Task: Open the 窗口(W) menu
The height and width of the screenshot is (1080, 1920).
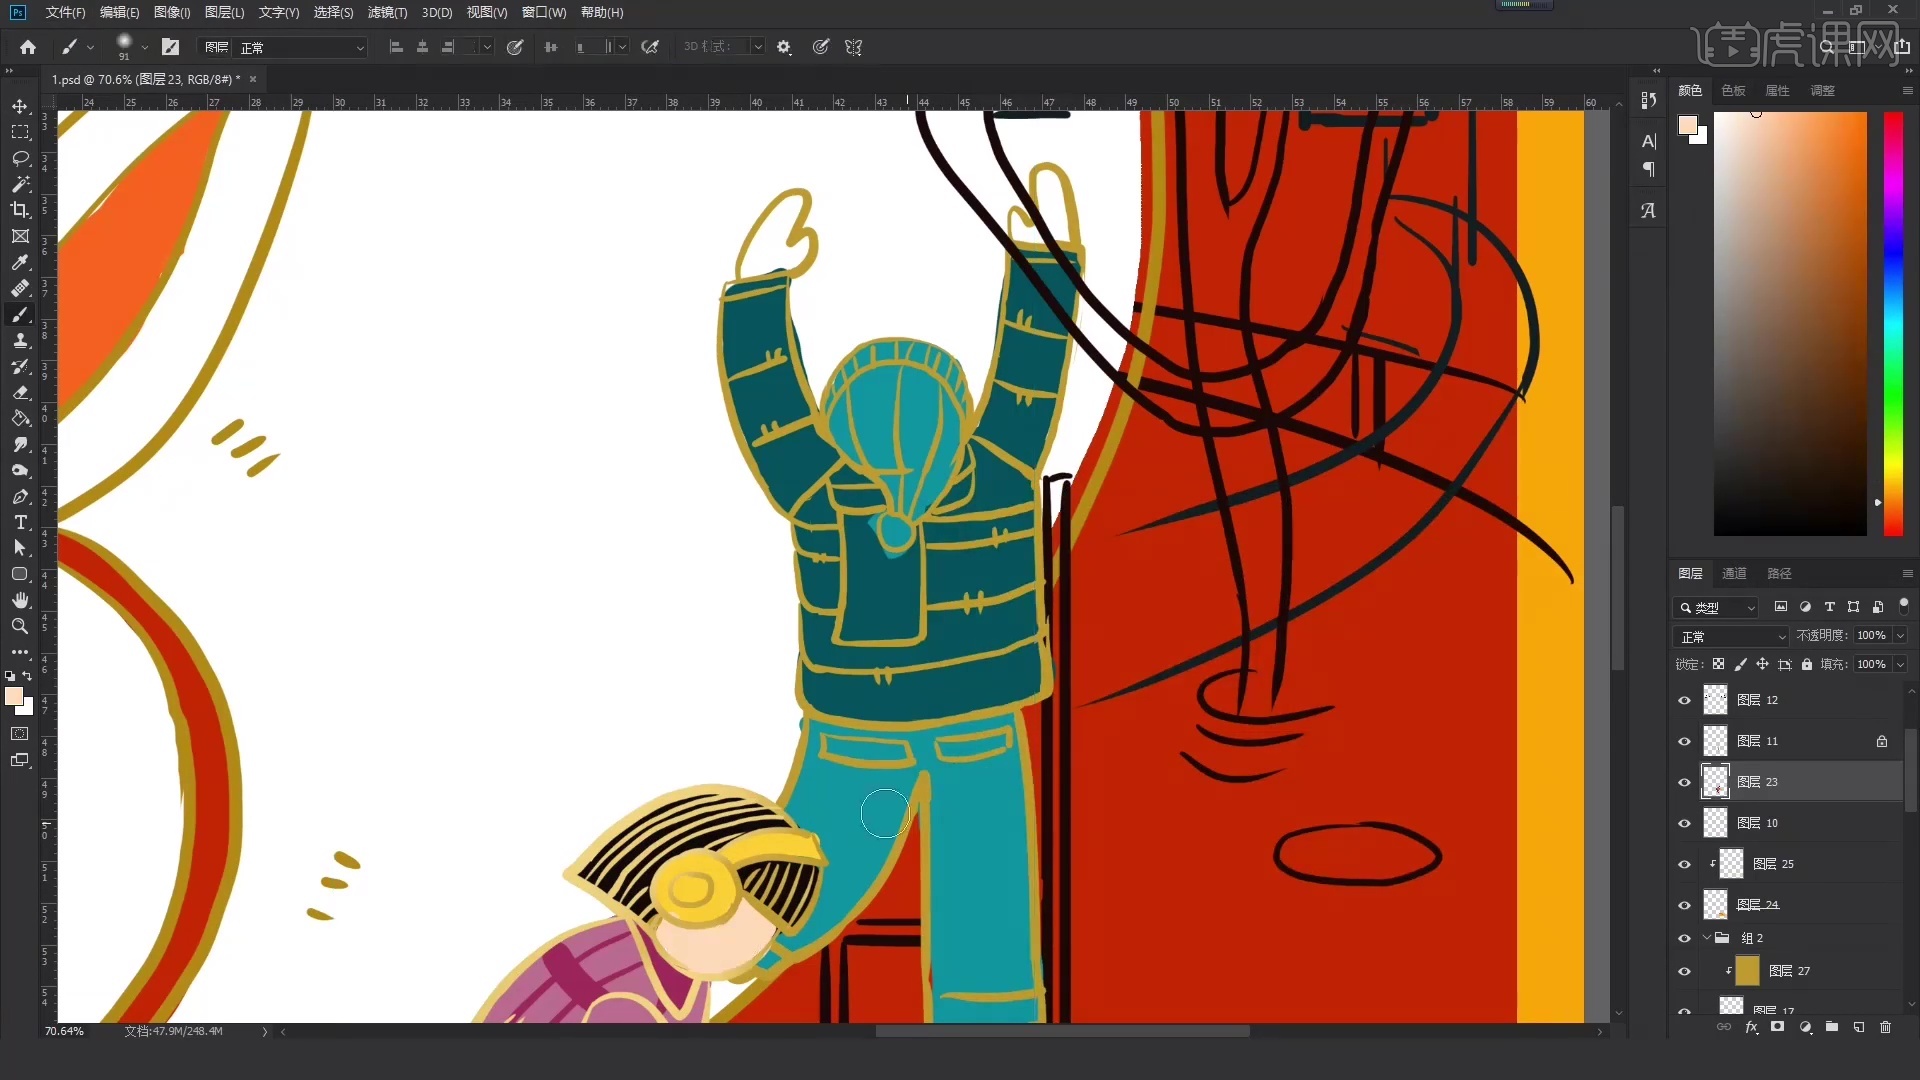Action: (544, 12)
